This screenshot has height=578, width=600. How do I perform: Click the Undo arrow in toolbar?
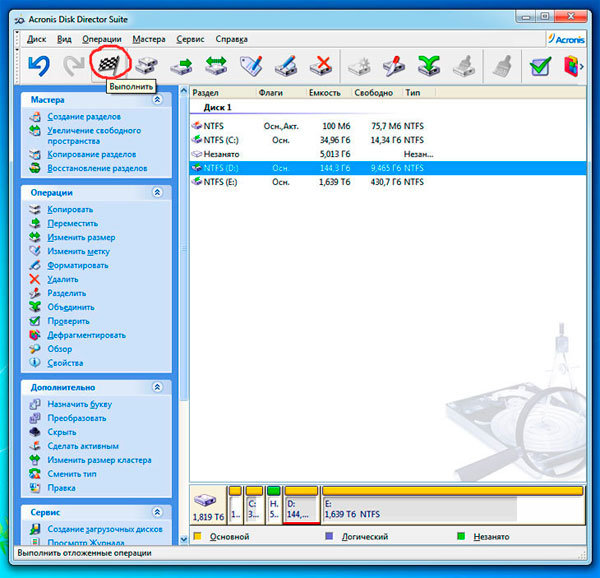38,66
